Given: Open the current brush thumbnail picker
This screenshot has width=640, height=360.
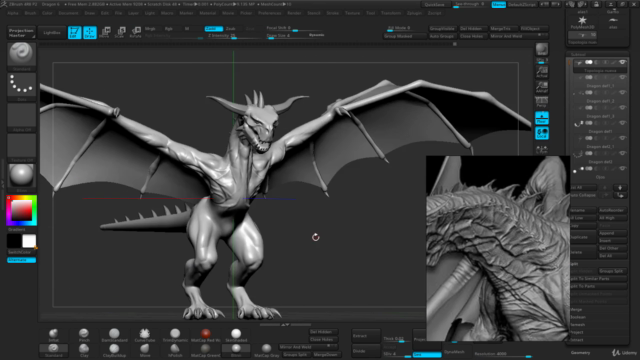Looking at the screenshot, I should 22,54.
